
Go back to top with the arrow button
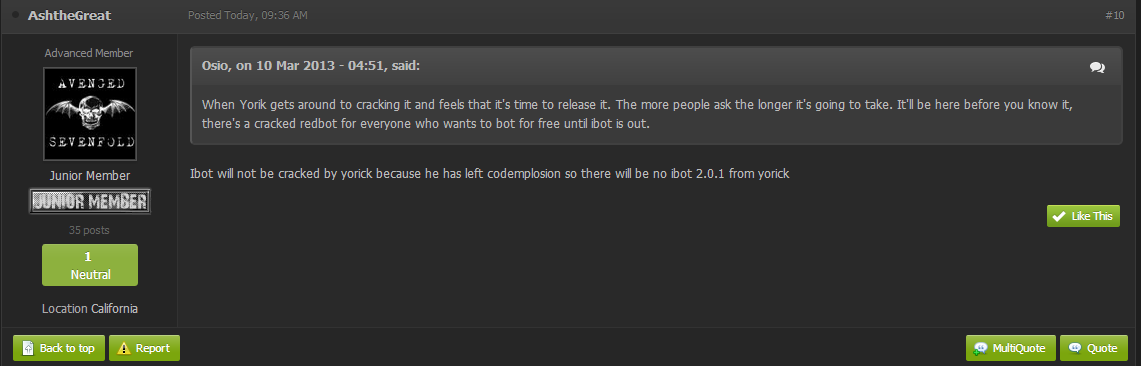(59, 348)
